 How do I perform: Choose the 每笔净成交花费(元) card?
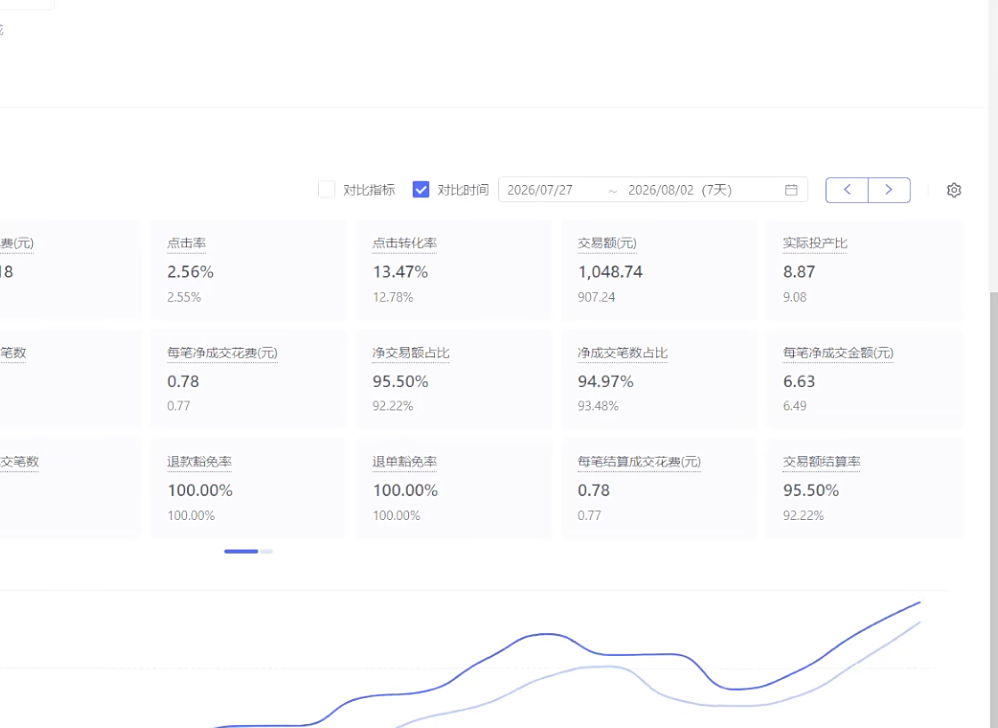point(248,379)
